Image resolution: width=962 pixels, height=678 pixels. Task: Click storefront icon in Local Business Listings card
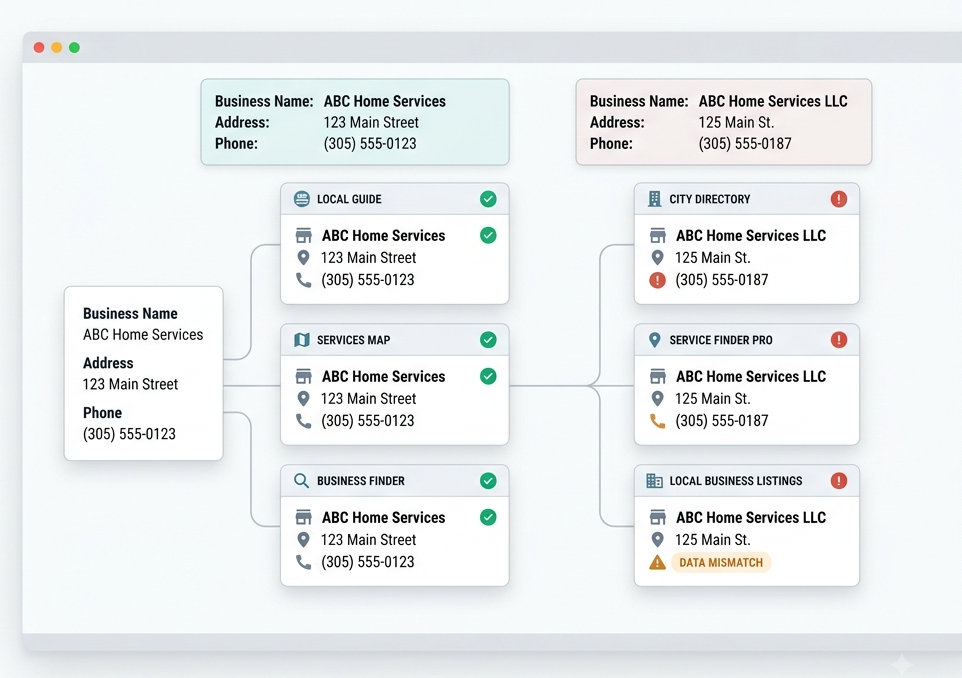[x=658, y=517]
